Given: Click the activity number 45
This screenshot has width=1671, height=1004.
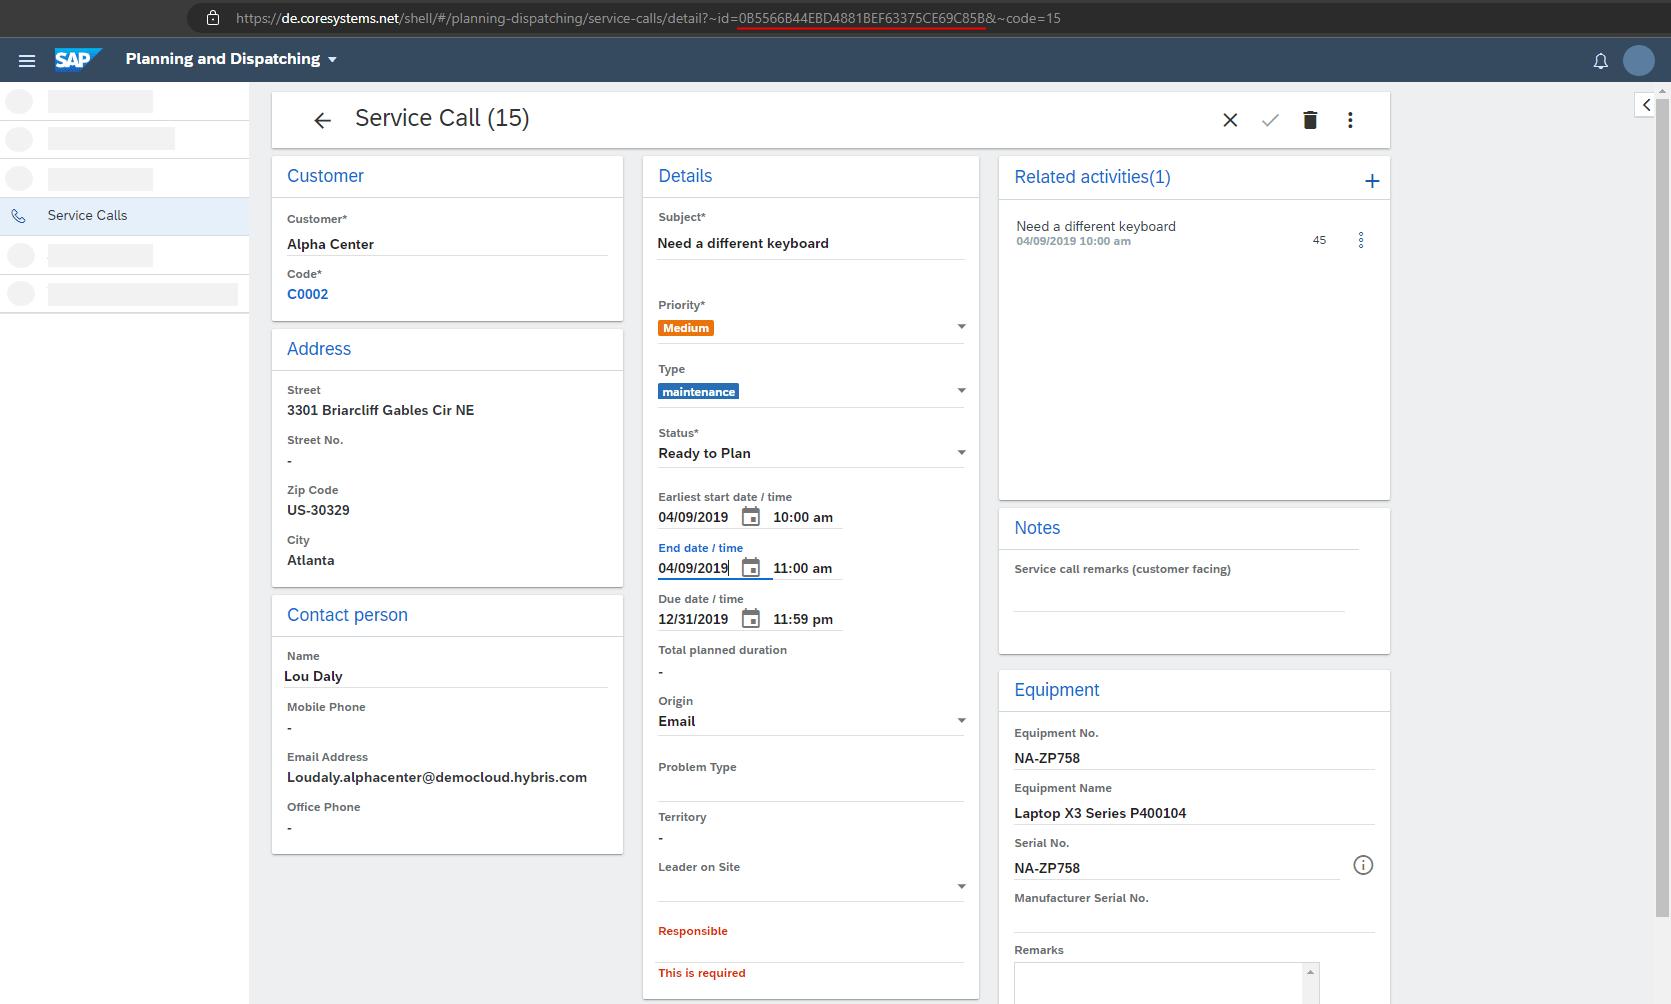Looking at the screenshot, I should tap(1319, 240).
